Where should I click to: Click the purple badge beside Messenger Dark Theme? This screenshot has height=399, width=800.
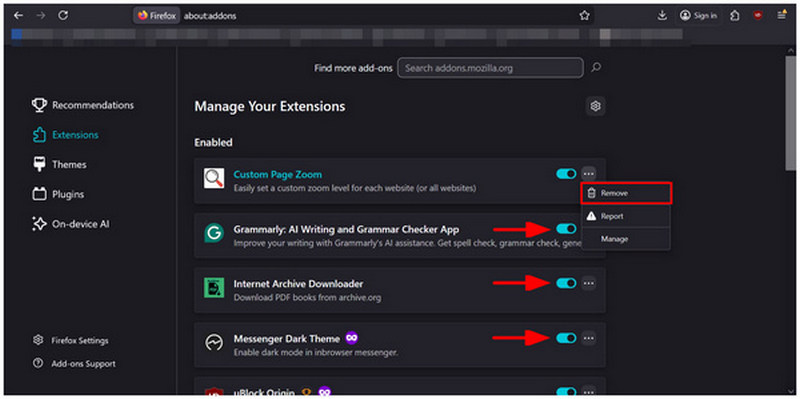(351, 337)
